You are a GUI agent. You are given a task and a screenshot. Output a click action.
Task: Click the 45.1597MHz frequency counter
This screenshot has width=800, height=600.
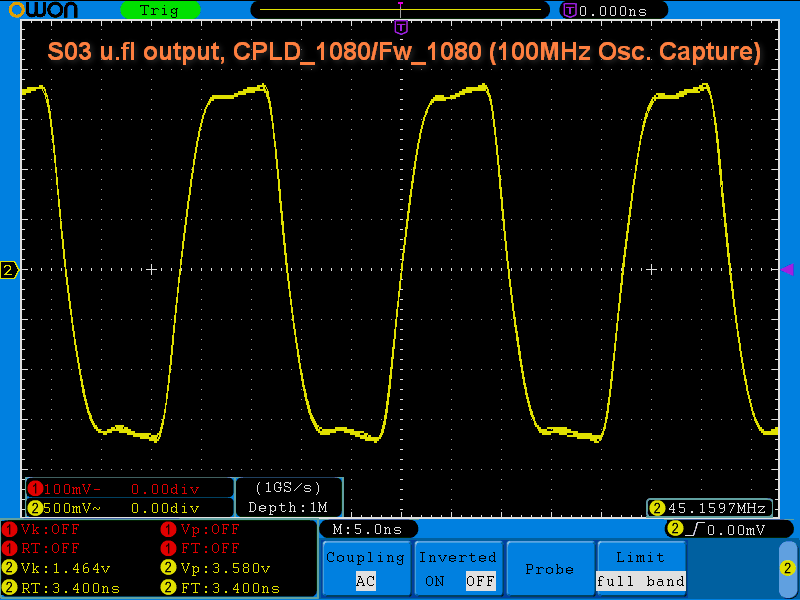717,508
